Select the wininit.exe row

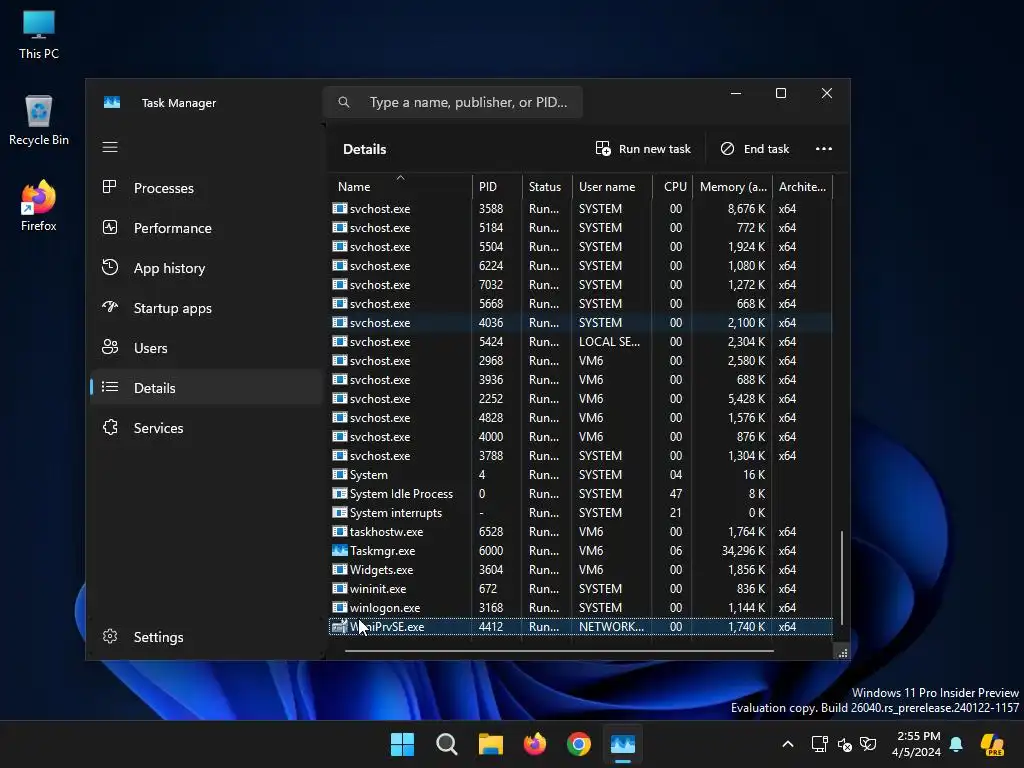[x=581, y=588]
